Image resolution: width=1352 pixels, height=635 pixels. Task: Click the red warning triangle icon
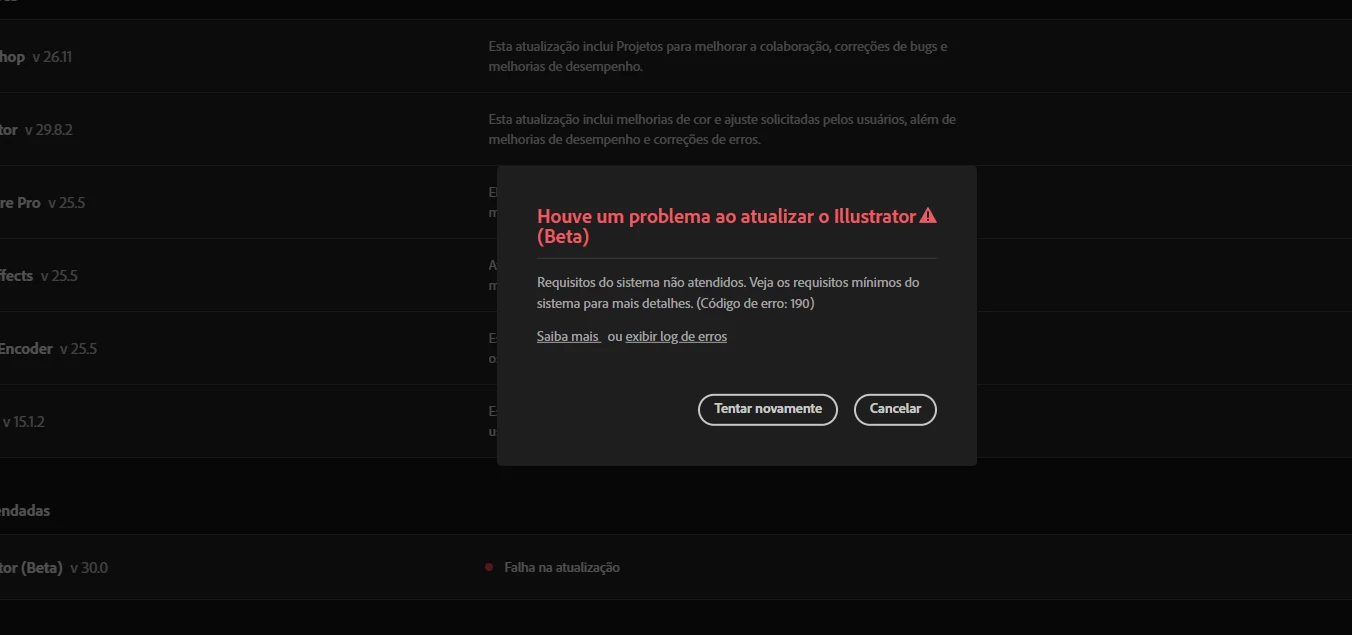(x=928, y=215)
